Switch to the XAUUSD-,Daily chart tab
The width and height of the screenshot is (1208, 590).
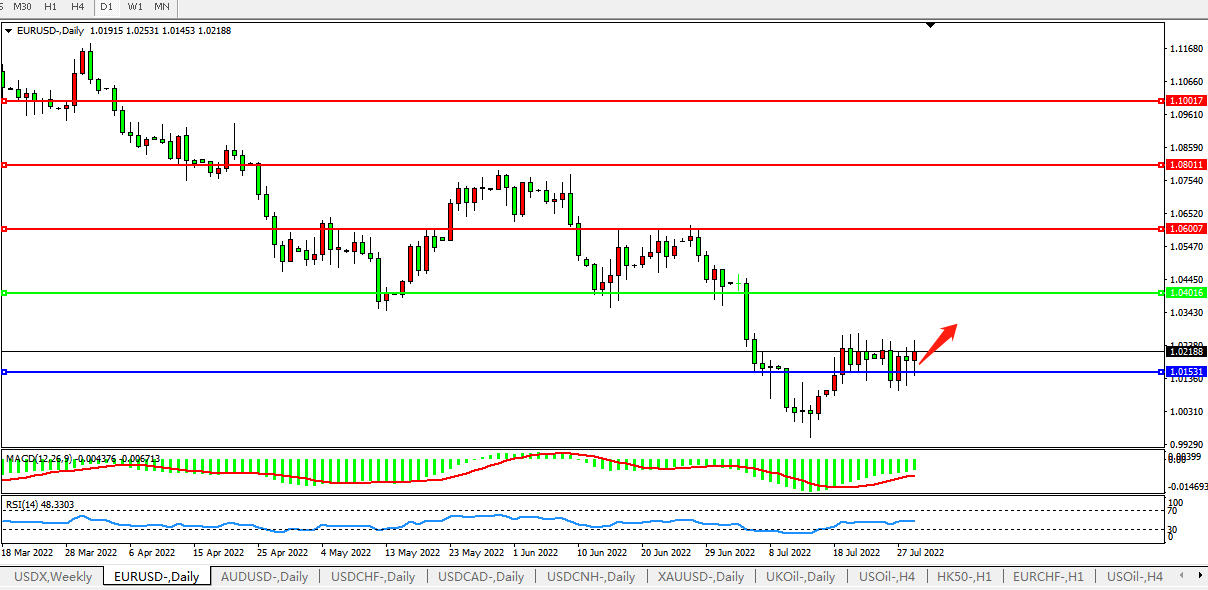pos(700,577)
